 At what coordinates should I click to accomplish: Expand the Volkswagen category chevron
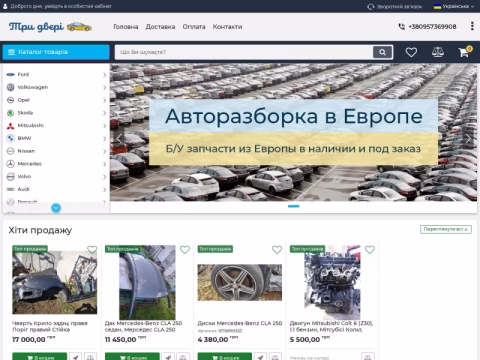click(x=104, y=87)
